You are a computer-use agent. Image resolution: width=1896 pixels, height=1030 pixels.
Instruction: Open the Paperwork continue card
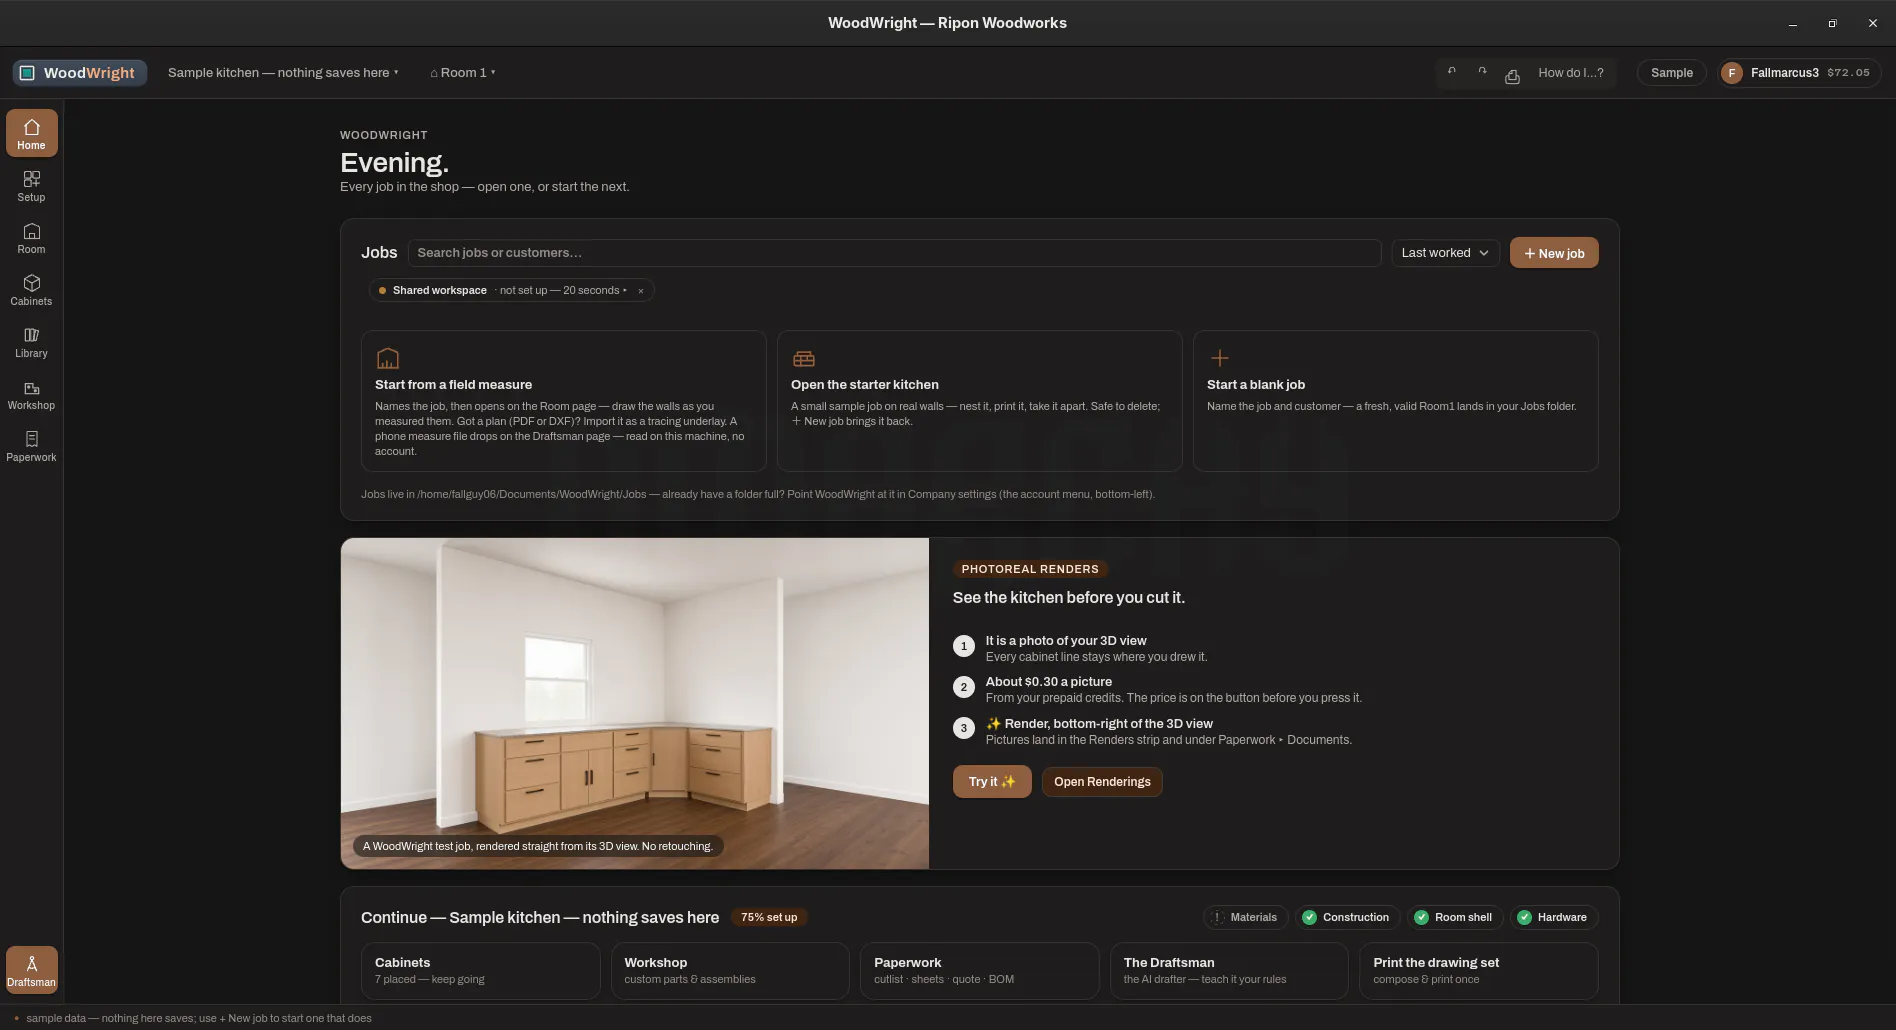(x=979, y=971)
